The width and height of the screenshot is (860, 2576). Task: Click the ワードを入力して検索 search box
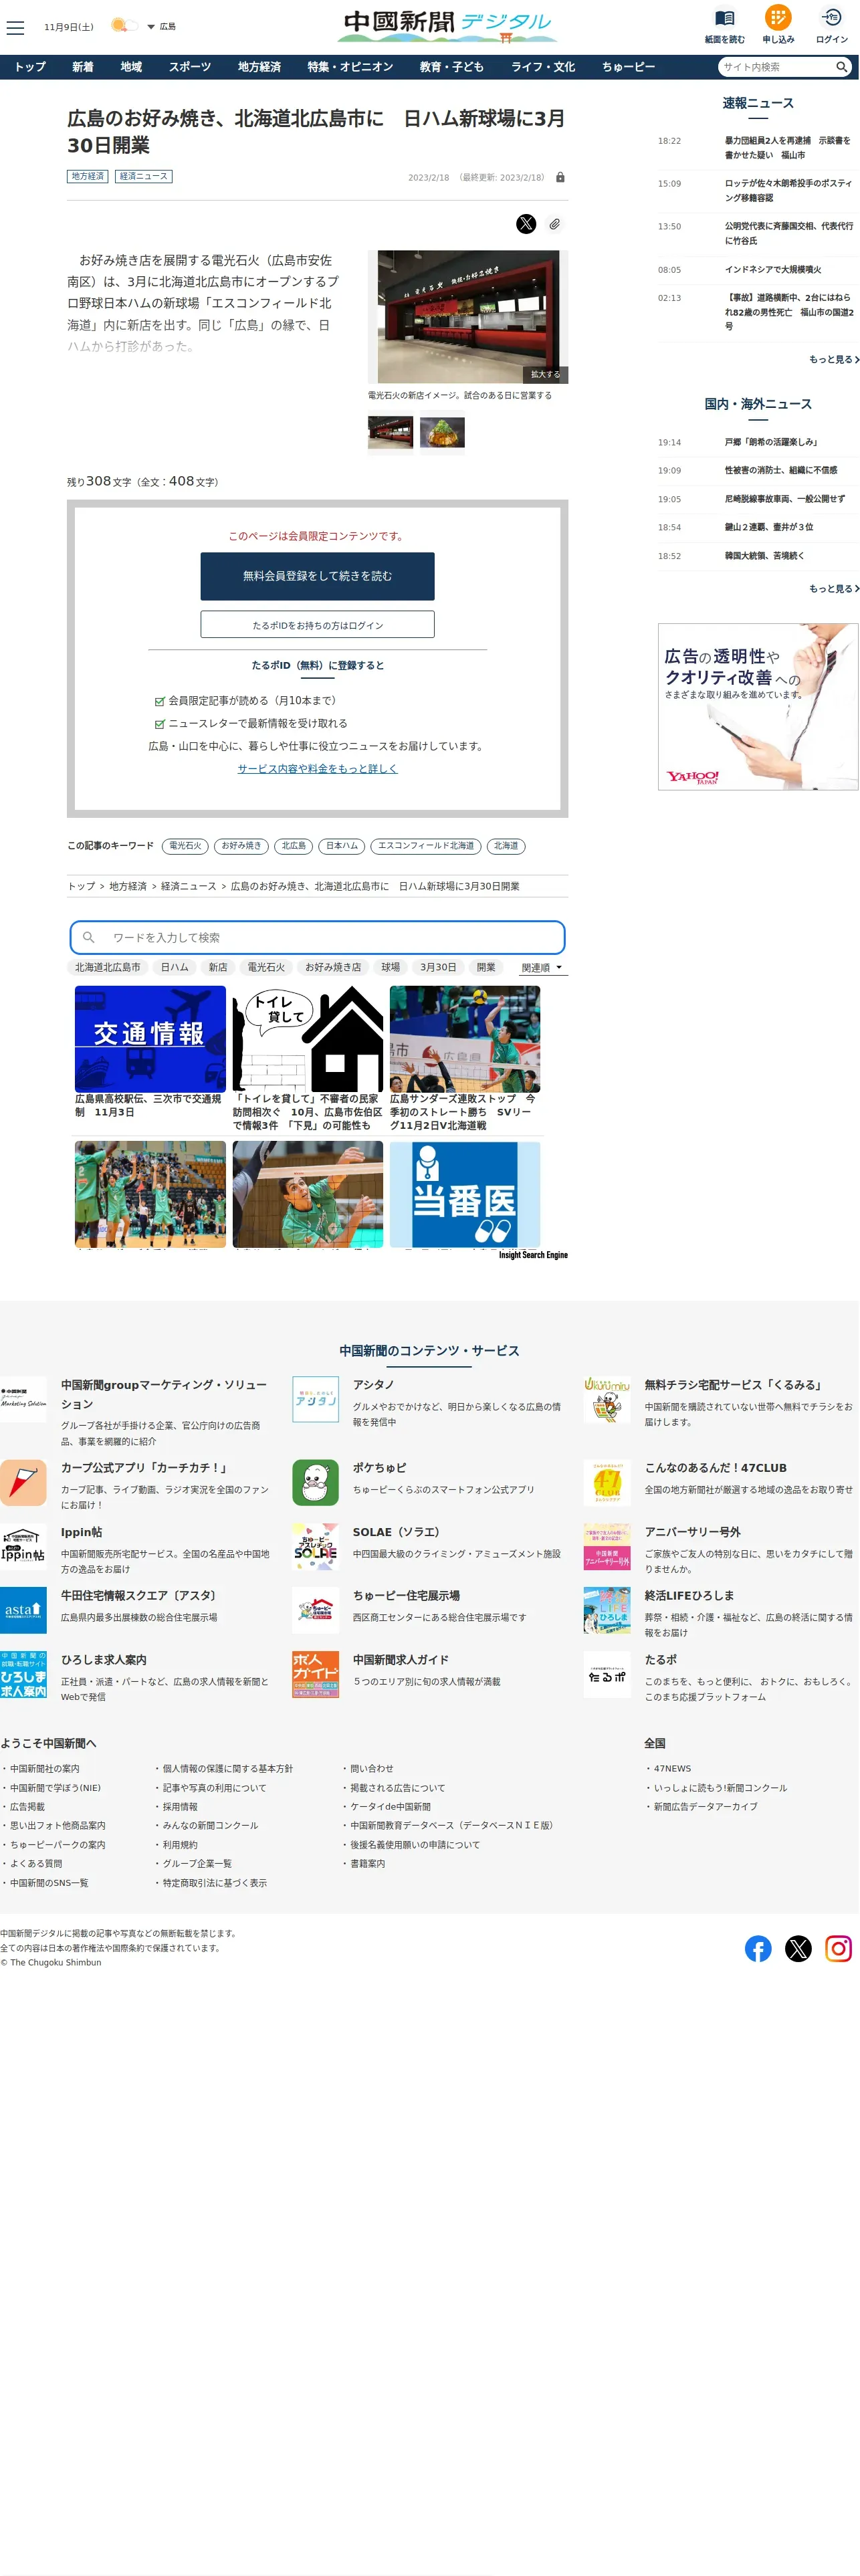317,937
